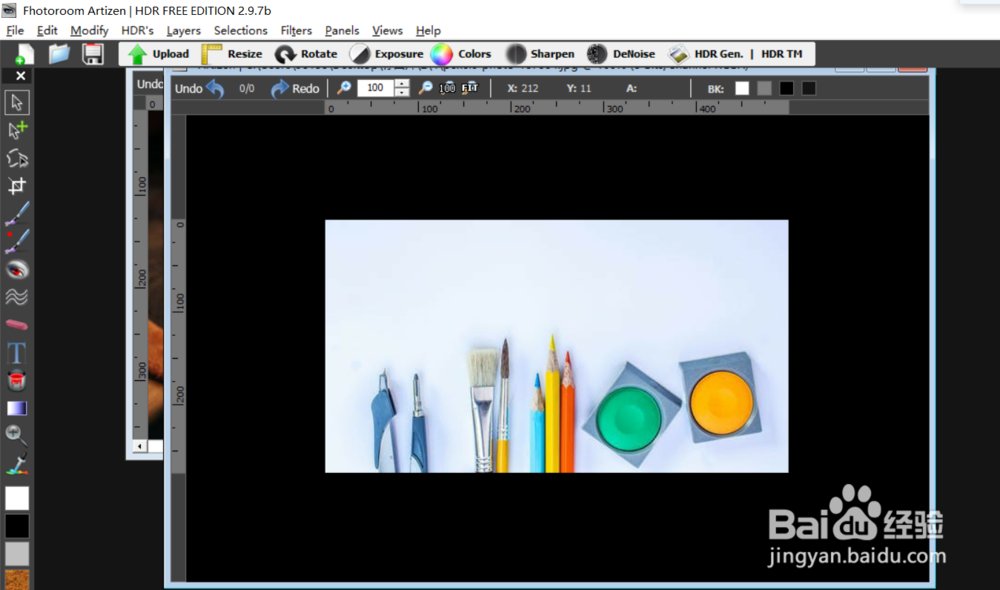Open the Exposure adjustment
Image resolution: width=1000 pixels, height=590 pixels.
[386, 54]
